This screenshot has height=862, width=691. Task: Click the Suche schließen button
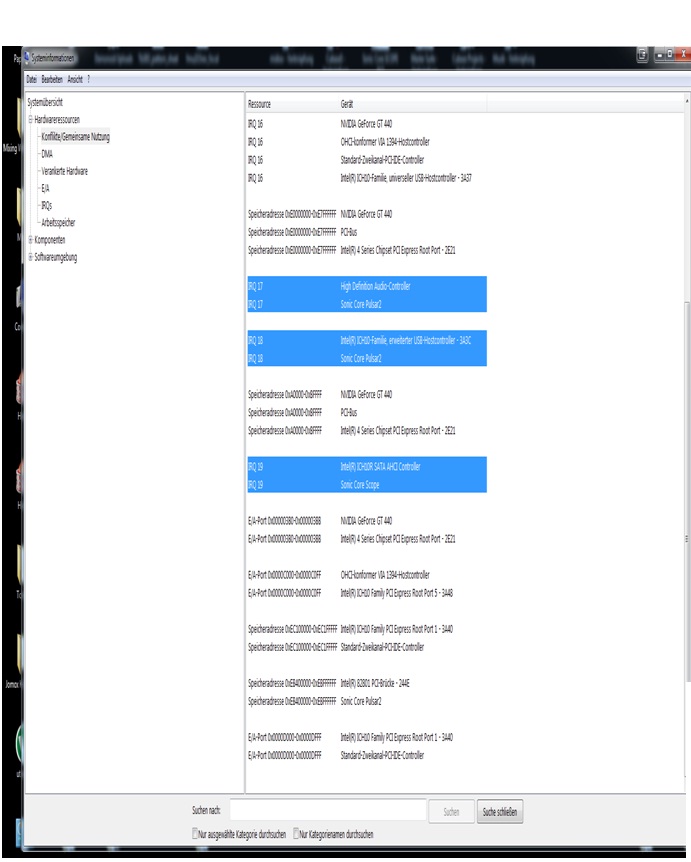[x=500, y=812]
